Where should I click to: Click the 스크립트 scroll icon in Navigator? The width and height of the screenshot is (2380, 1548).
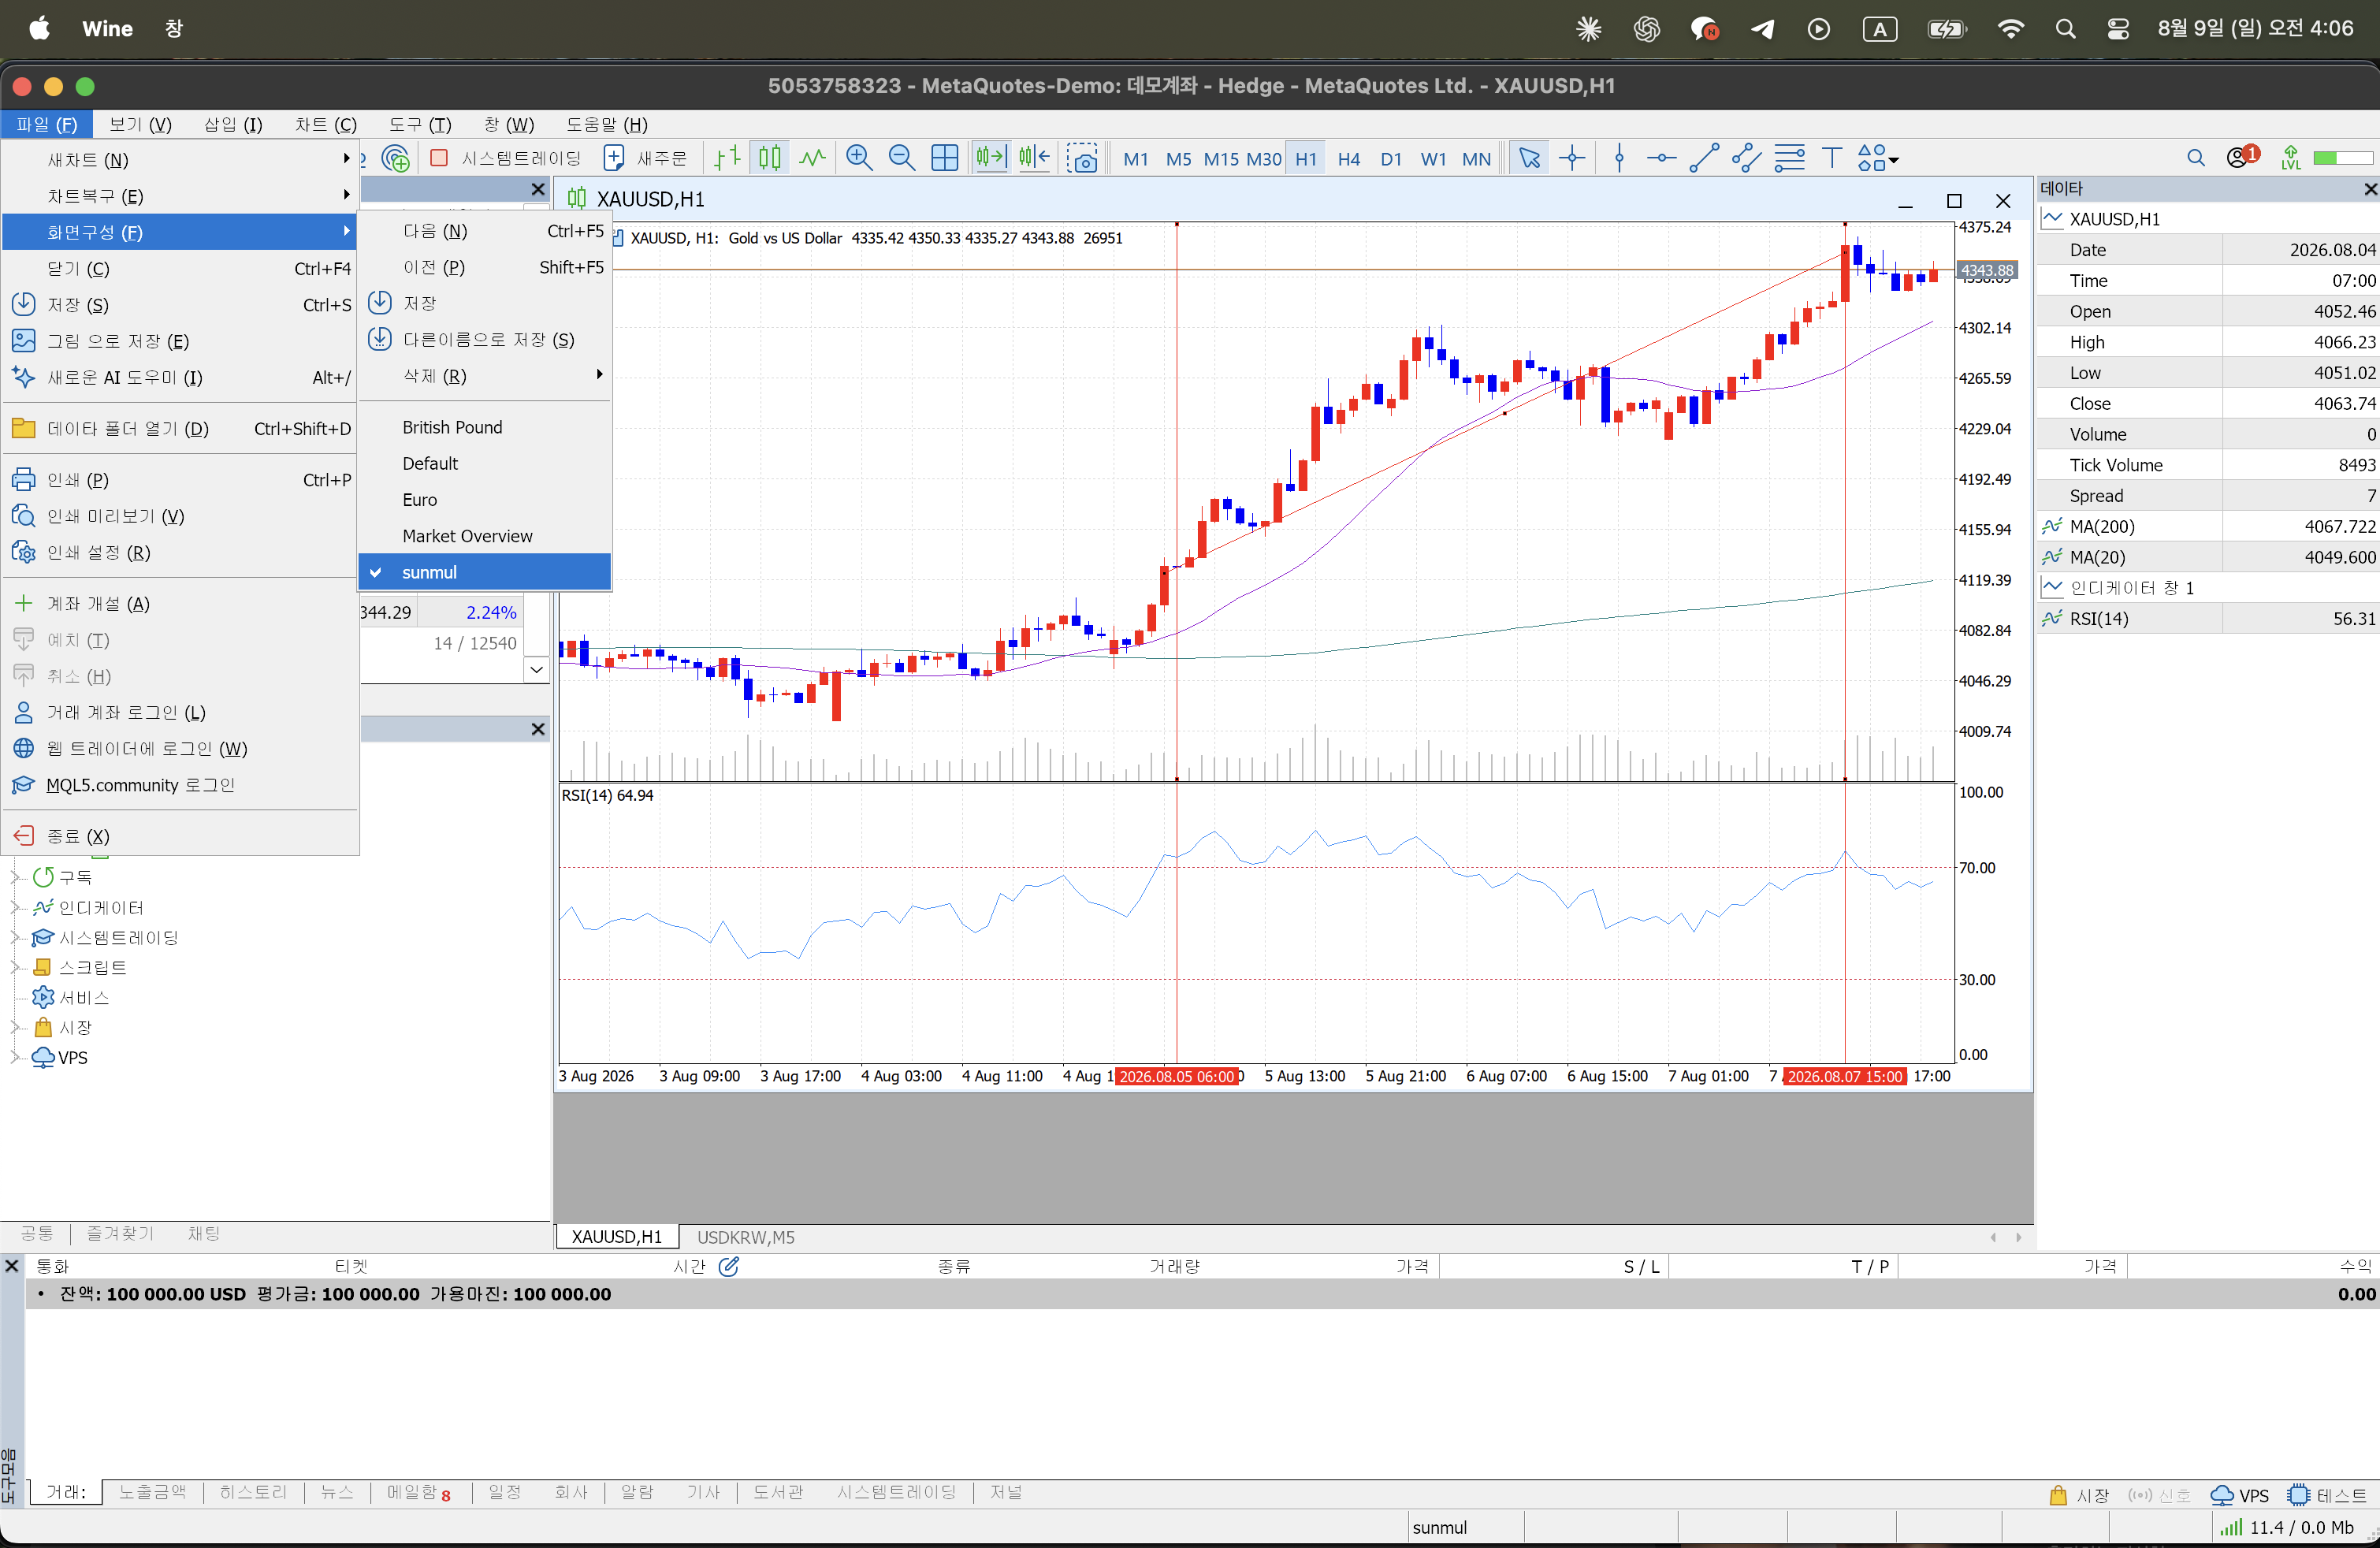43,967
